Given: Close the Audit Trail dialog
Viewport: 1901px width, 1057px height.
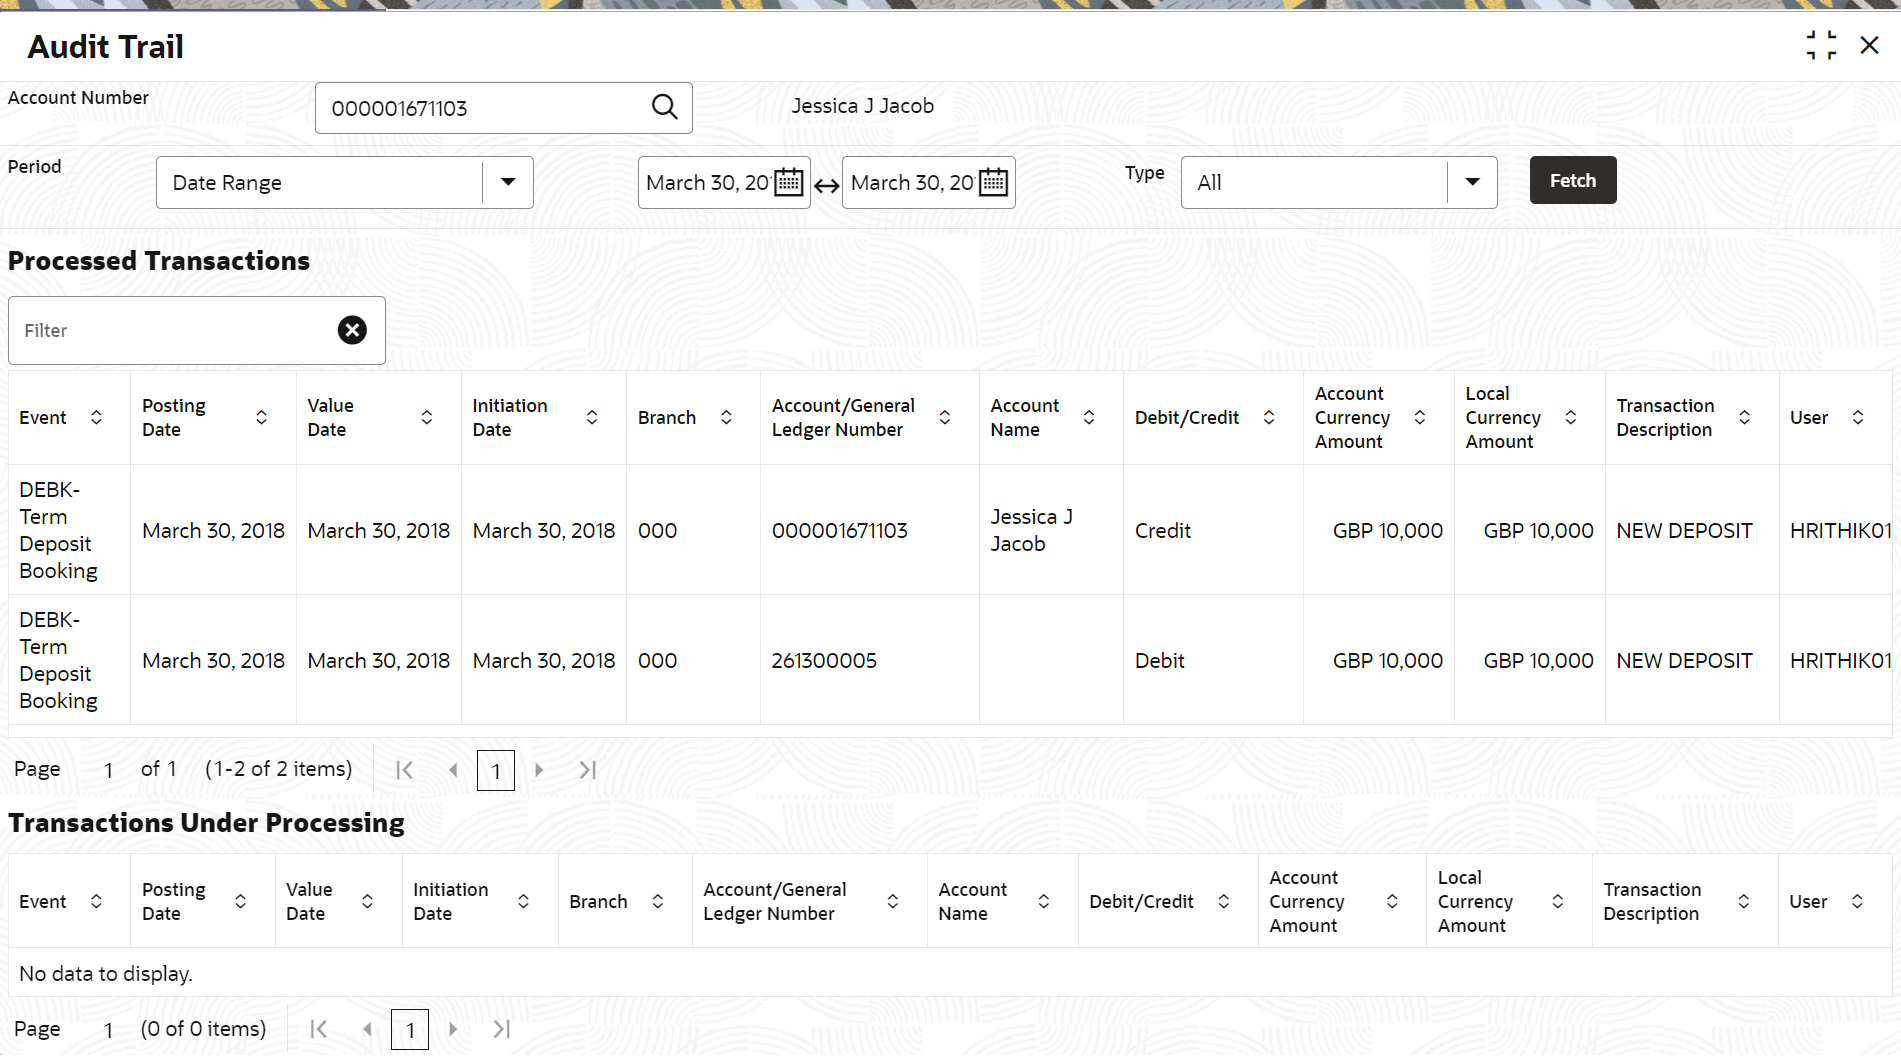Looking at the screenshot, I should tap(1869, 45).
